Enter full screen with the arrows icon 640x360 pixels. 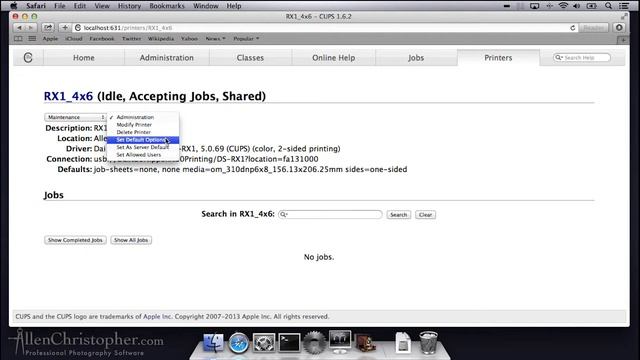pos(624,16)
